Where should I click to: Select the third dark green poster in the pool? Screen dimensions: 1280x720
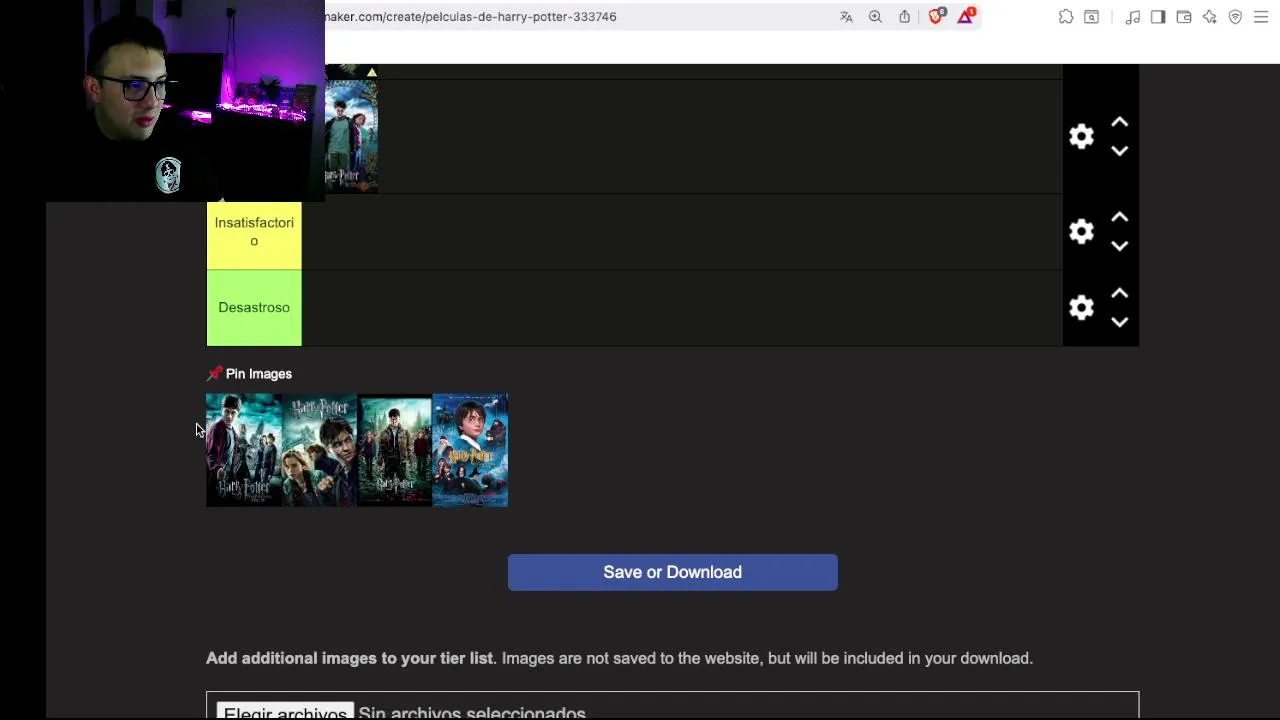point(395,450)
